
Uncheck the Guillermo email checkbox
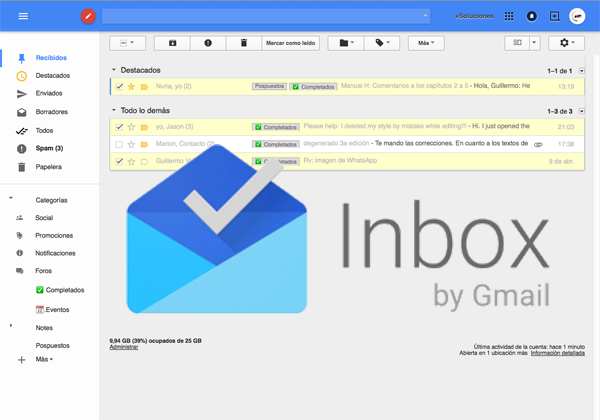tap(119, 161)
